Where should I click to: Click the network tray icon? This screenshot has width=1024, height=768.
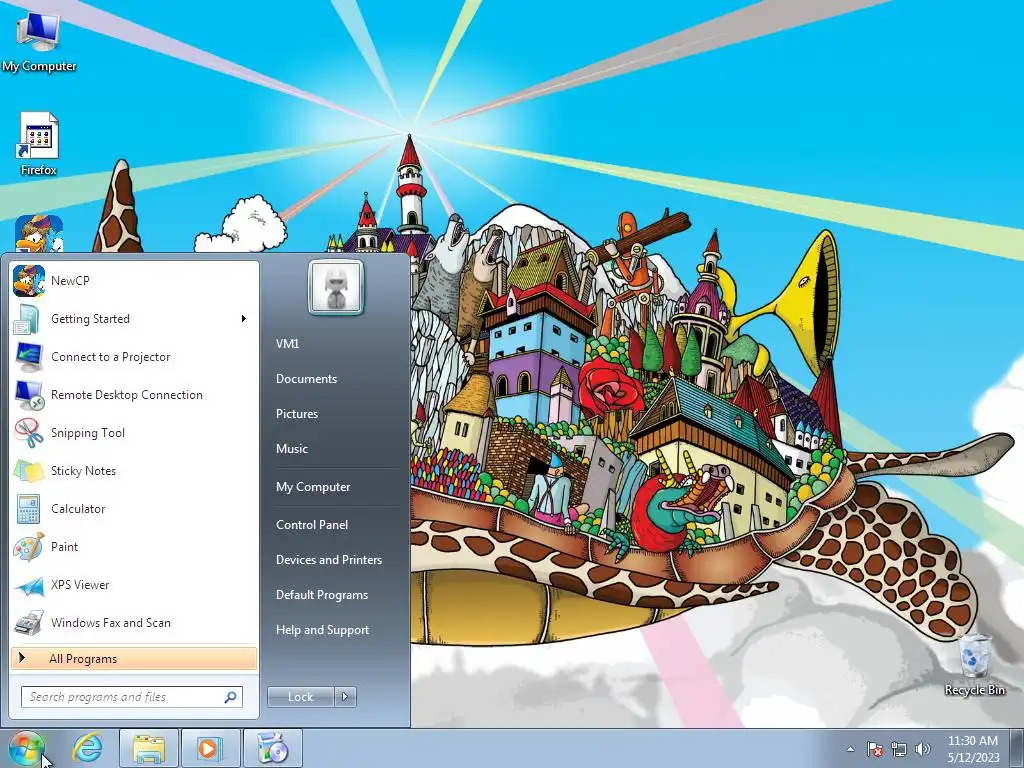tap(899, 749)
